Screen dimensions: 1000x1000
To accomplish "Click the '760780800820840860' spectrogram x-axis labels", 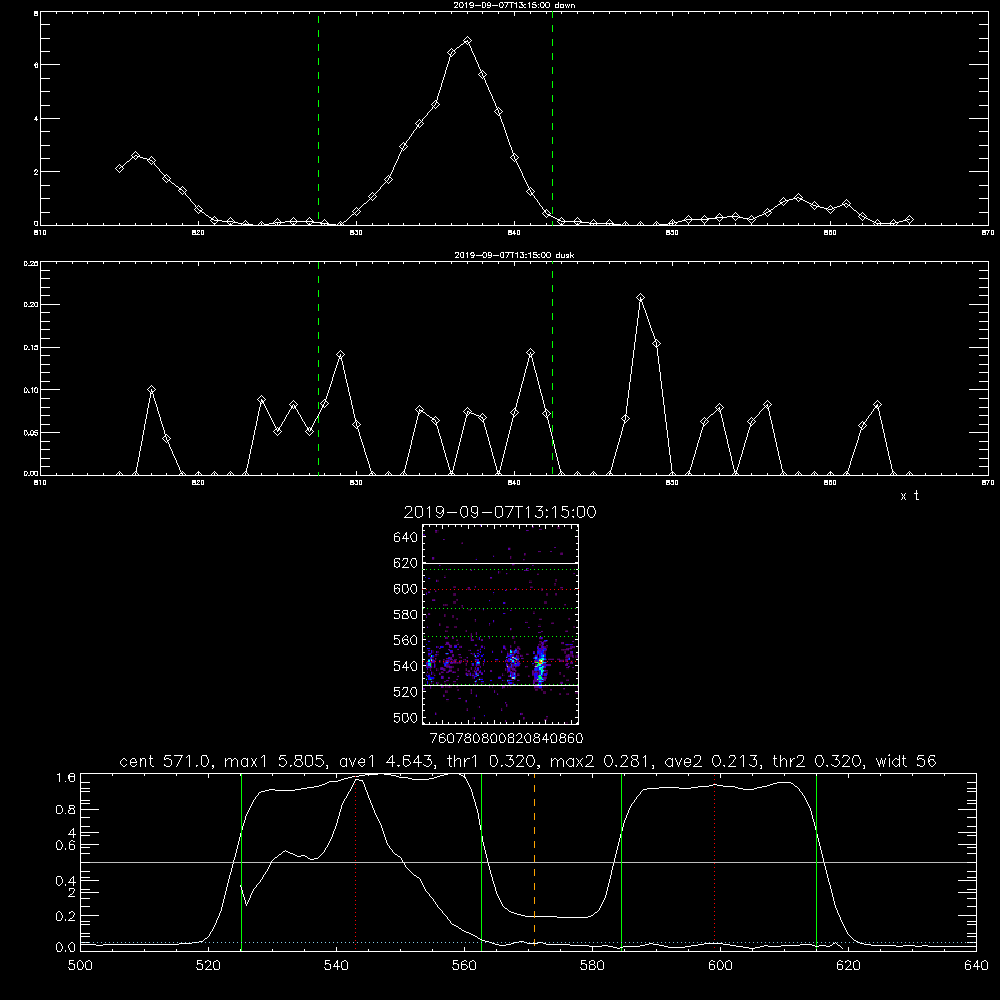I will pos(507,739).
